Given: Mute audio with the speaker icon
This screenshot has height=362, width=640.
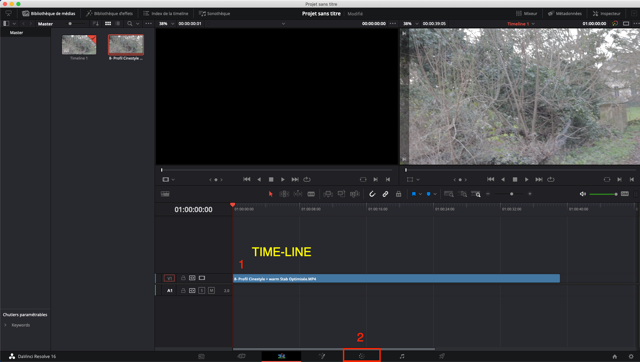Looking at the screenshot, I should coord(582,194).
